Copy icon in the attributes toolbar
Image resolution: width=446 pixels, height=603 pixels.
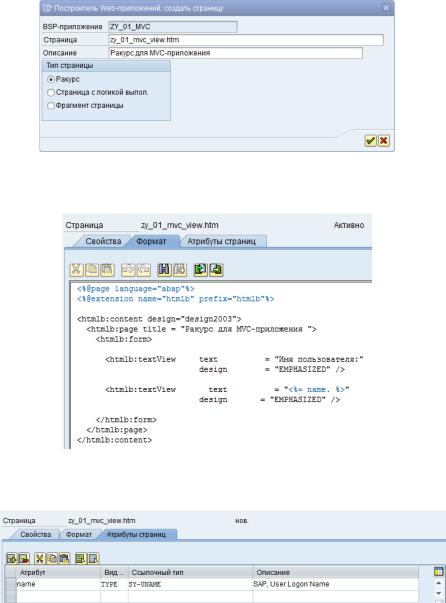click(x=52, y=558)
